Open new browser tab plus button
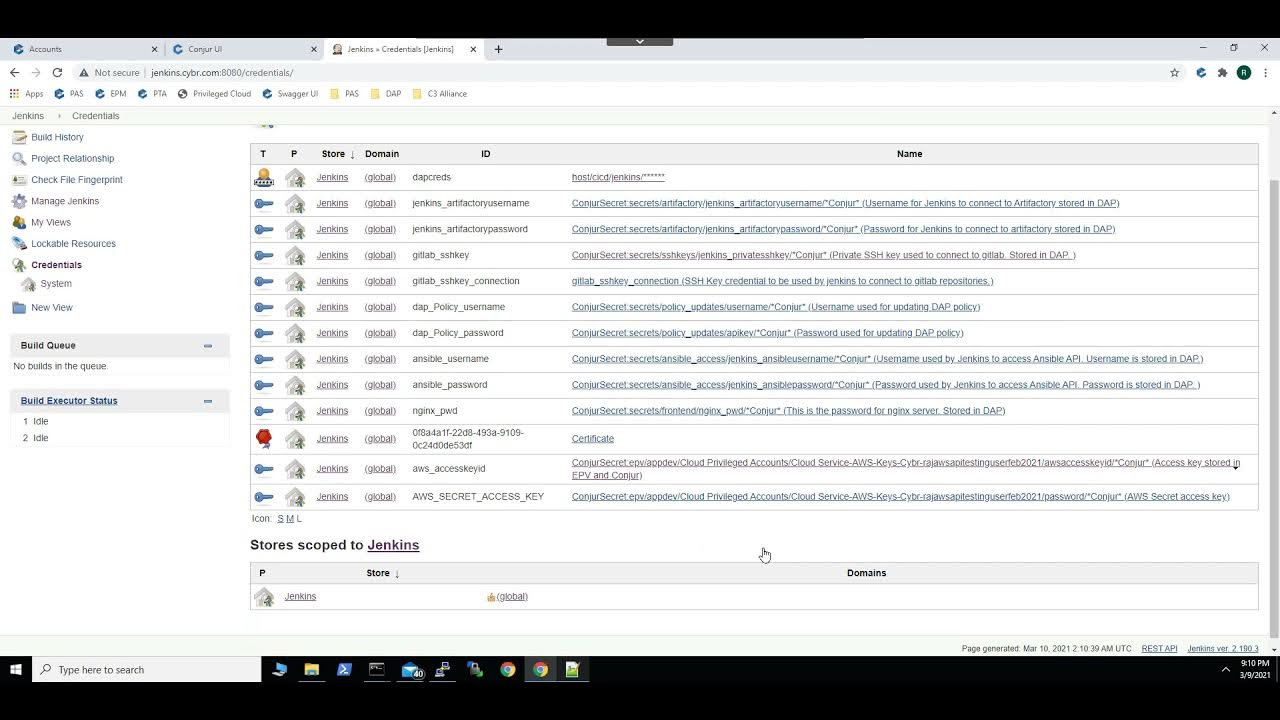Screen dimensions: 1280x720 (498, 49)
